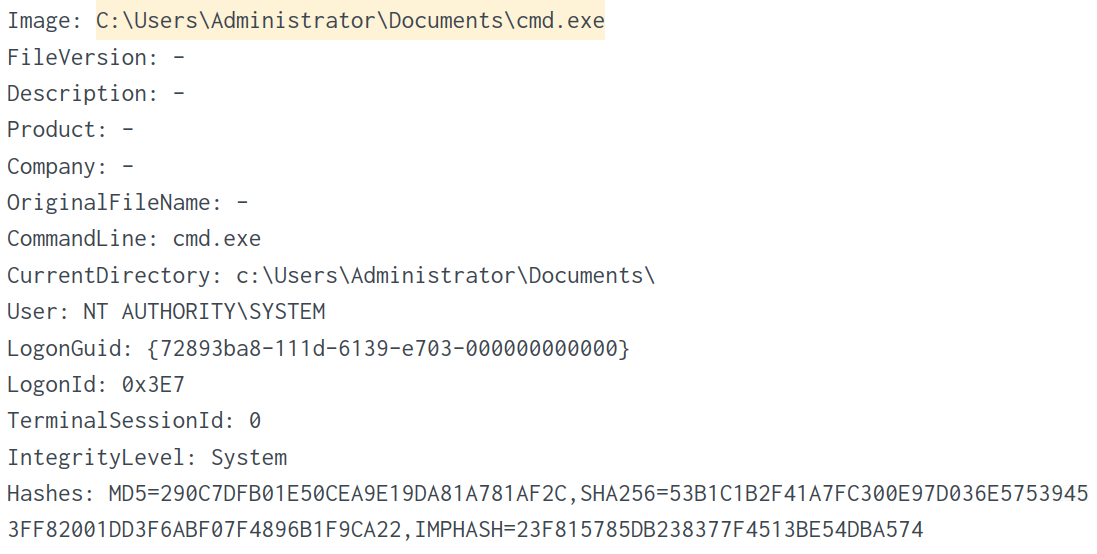This screenshot has width=1097, height=554.
Task: Click the Product field line
Action: click(70, 129)
